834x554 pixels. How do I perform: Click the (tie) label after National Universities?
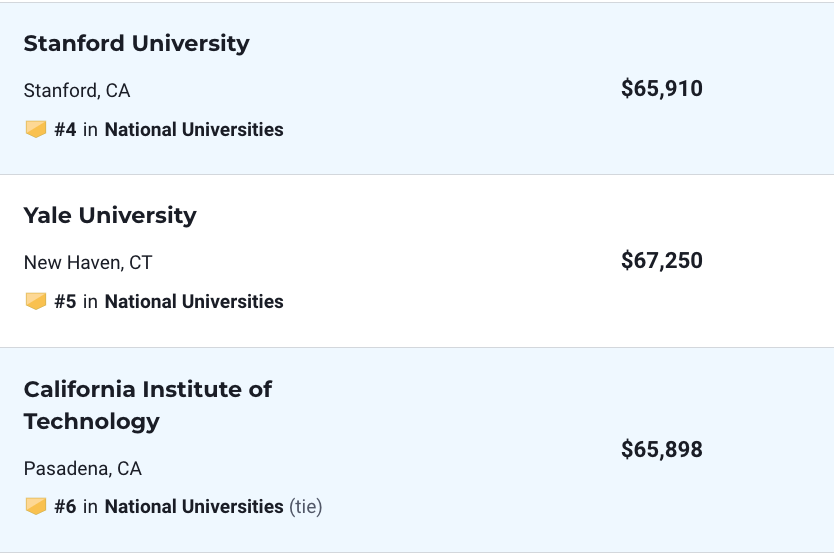(x=306, y=507)
